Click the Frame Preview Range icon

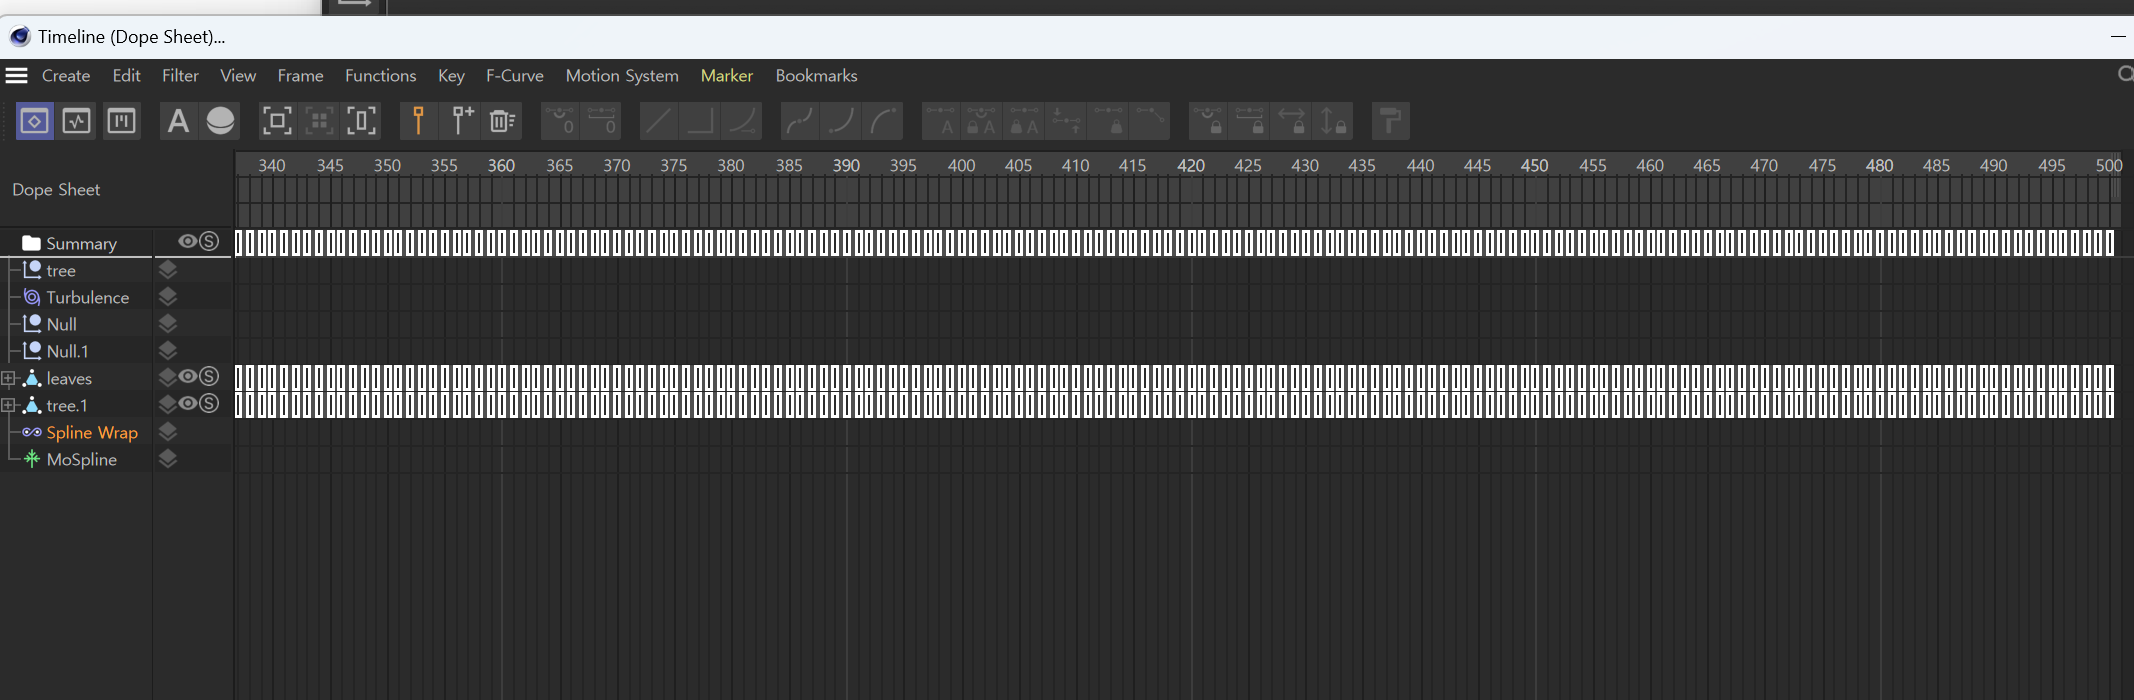pyautogui.click(x=362, y=121)
